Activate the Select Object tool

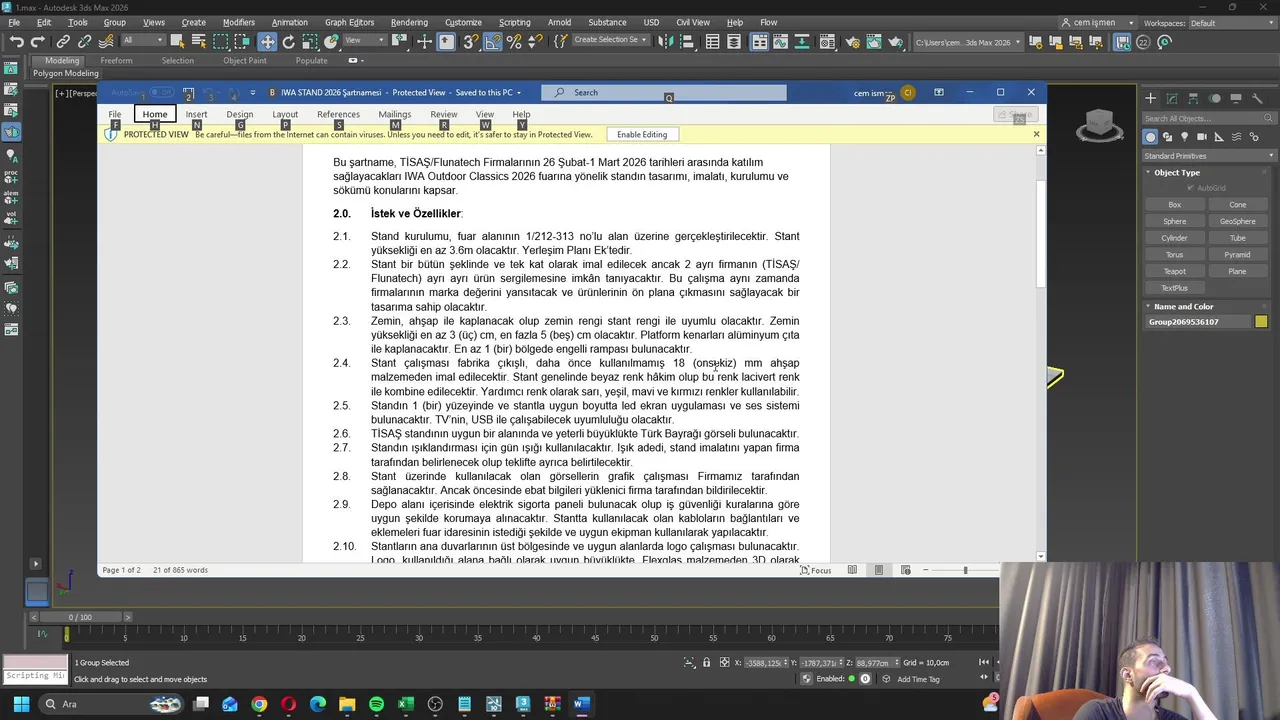pyautogui.click(x=178, y=42)
